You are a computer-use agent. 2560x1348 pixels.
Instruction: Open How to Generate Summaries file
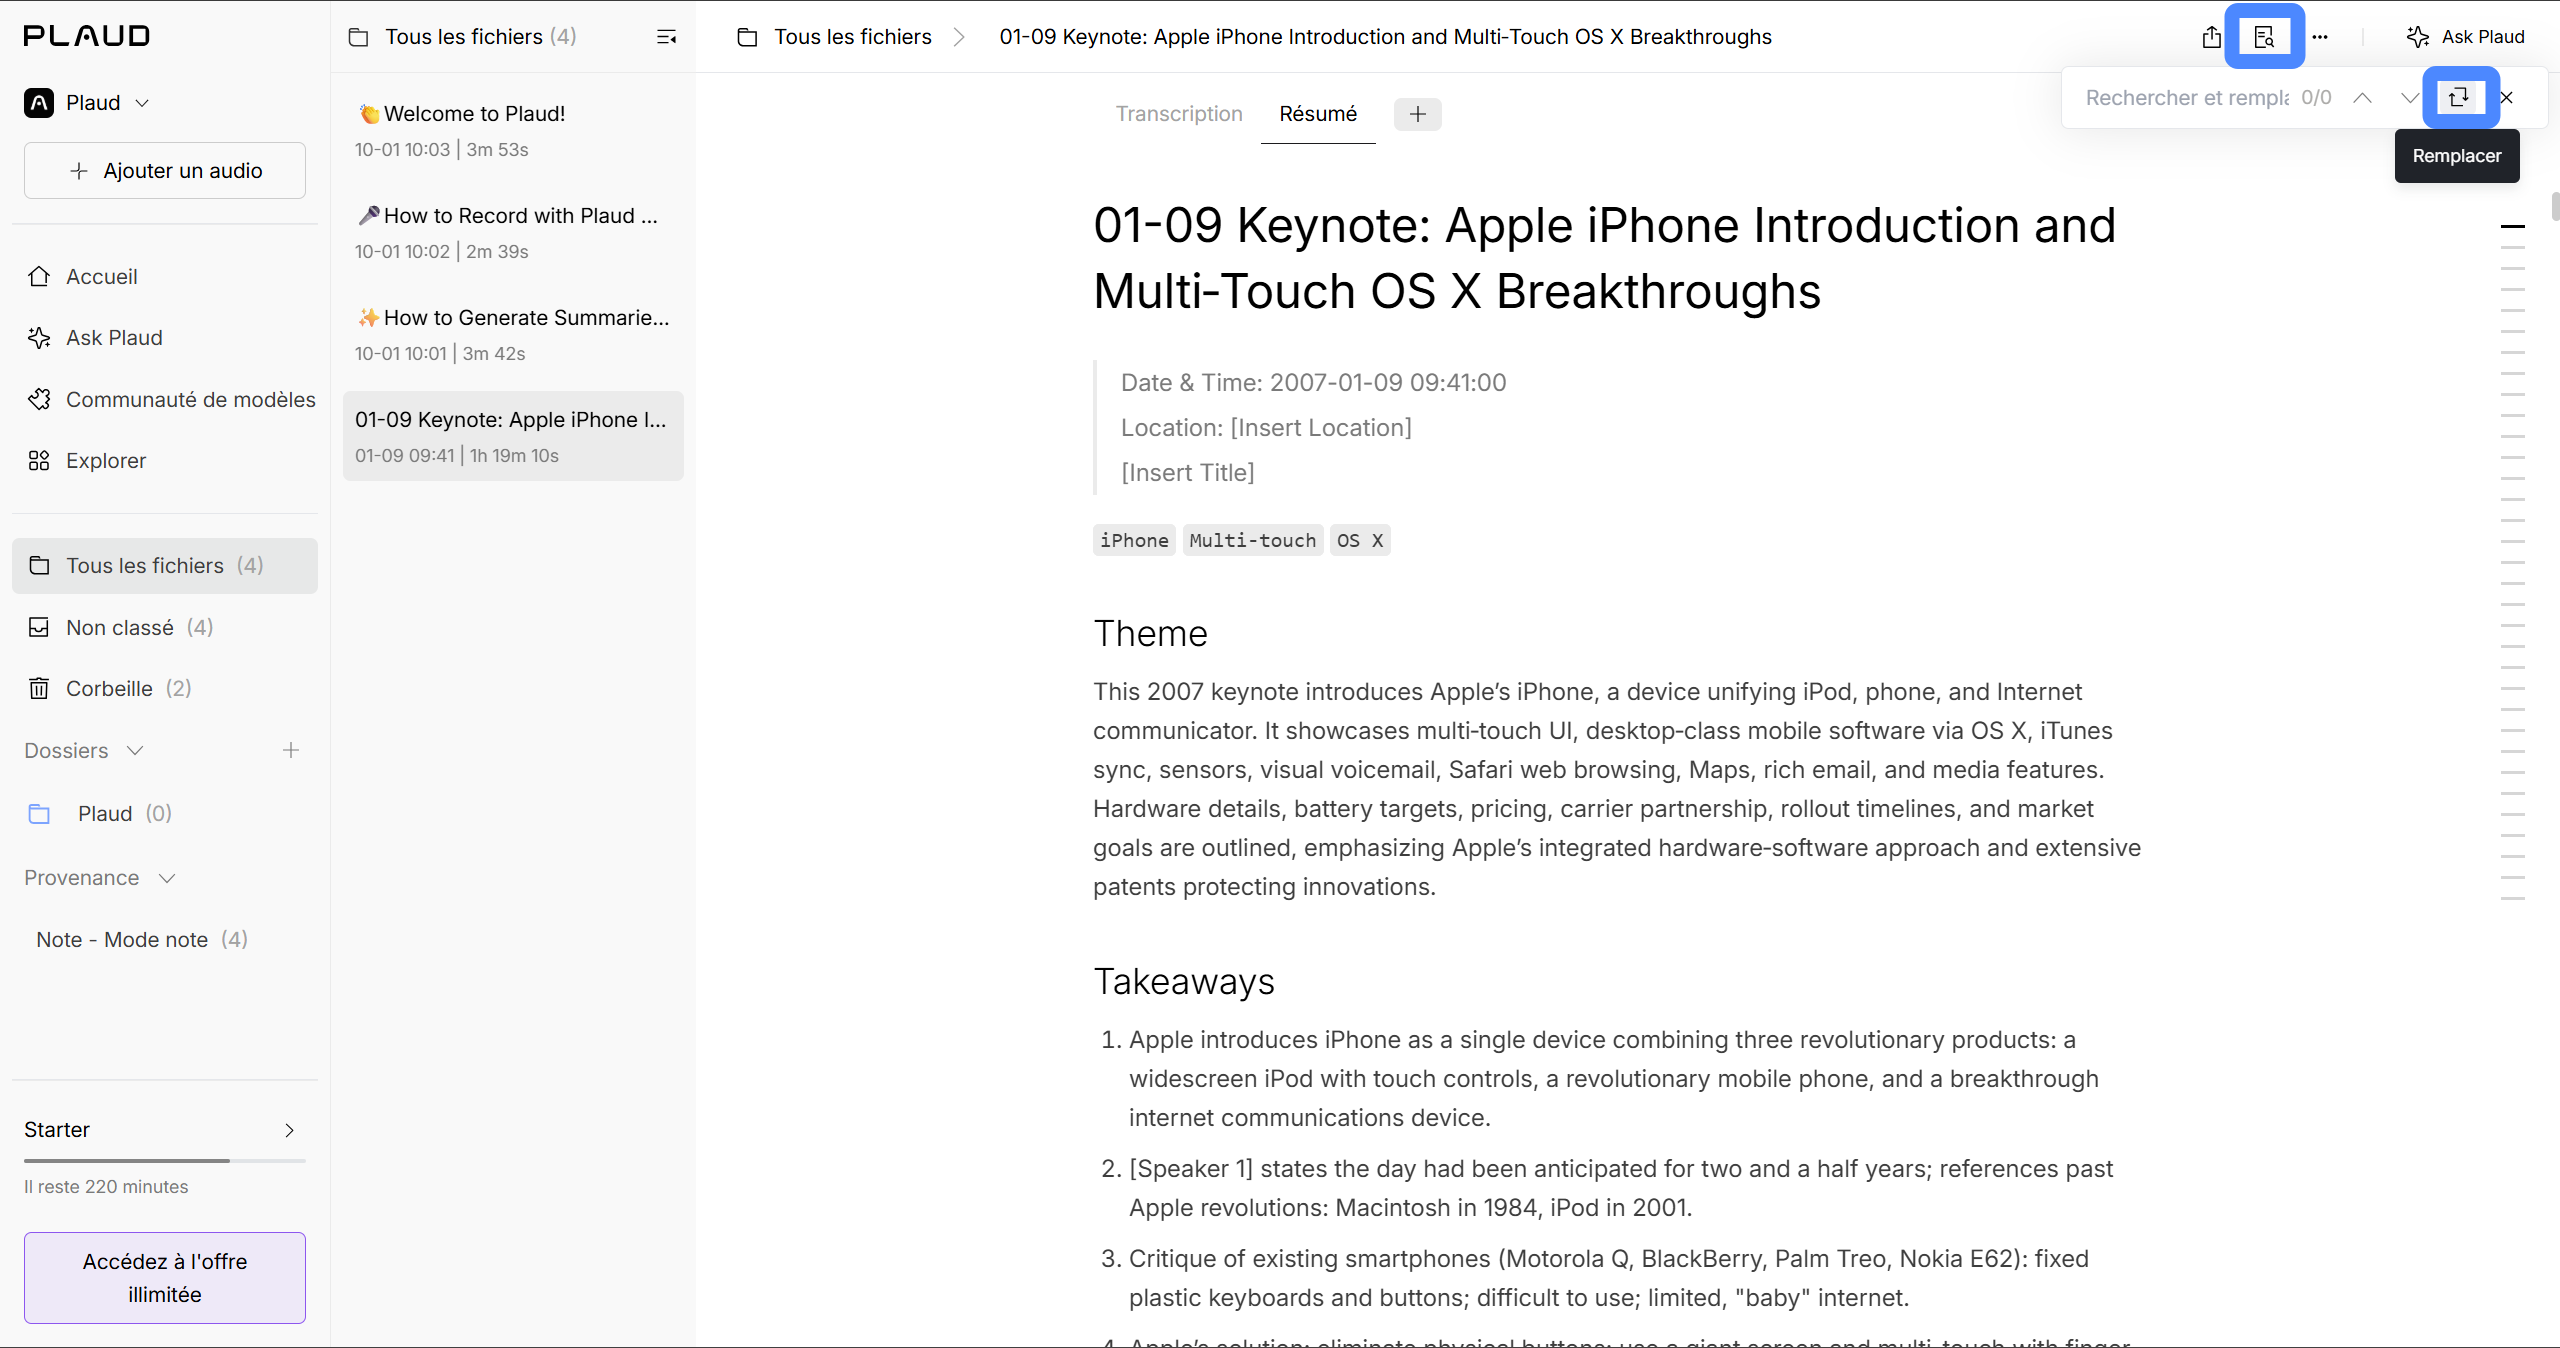point(513,334)
